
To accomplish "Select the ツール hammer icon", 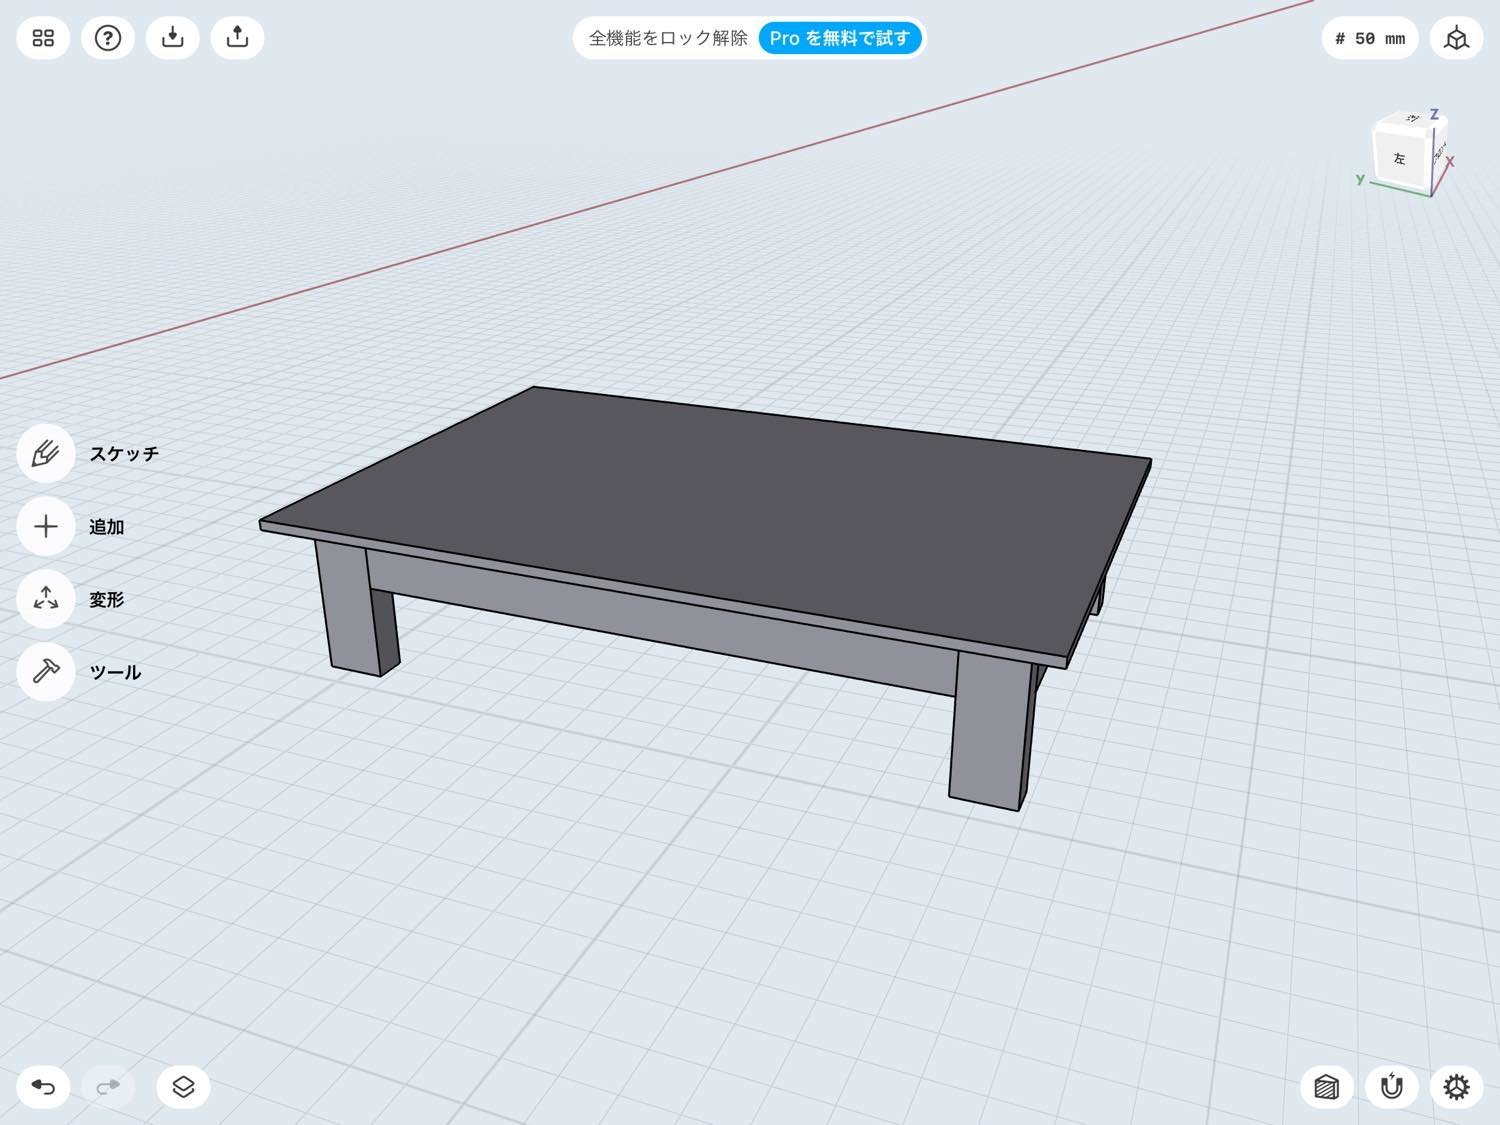I will point(46,672).
